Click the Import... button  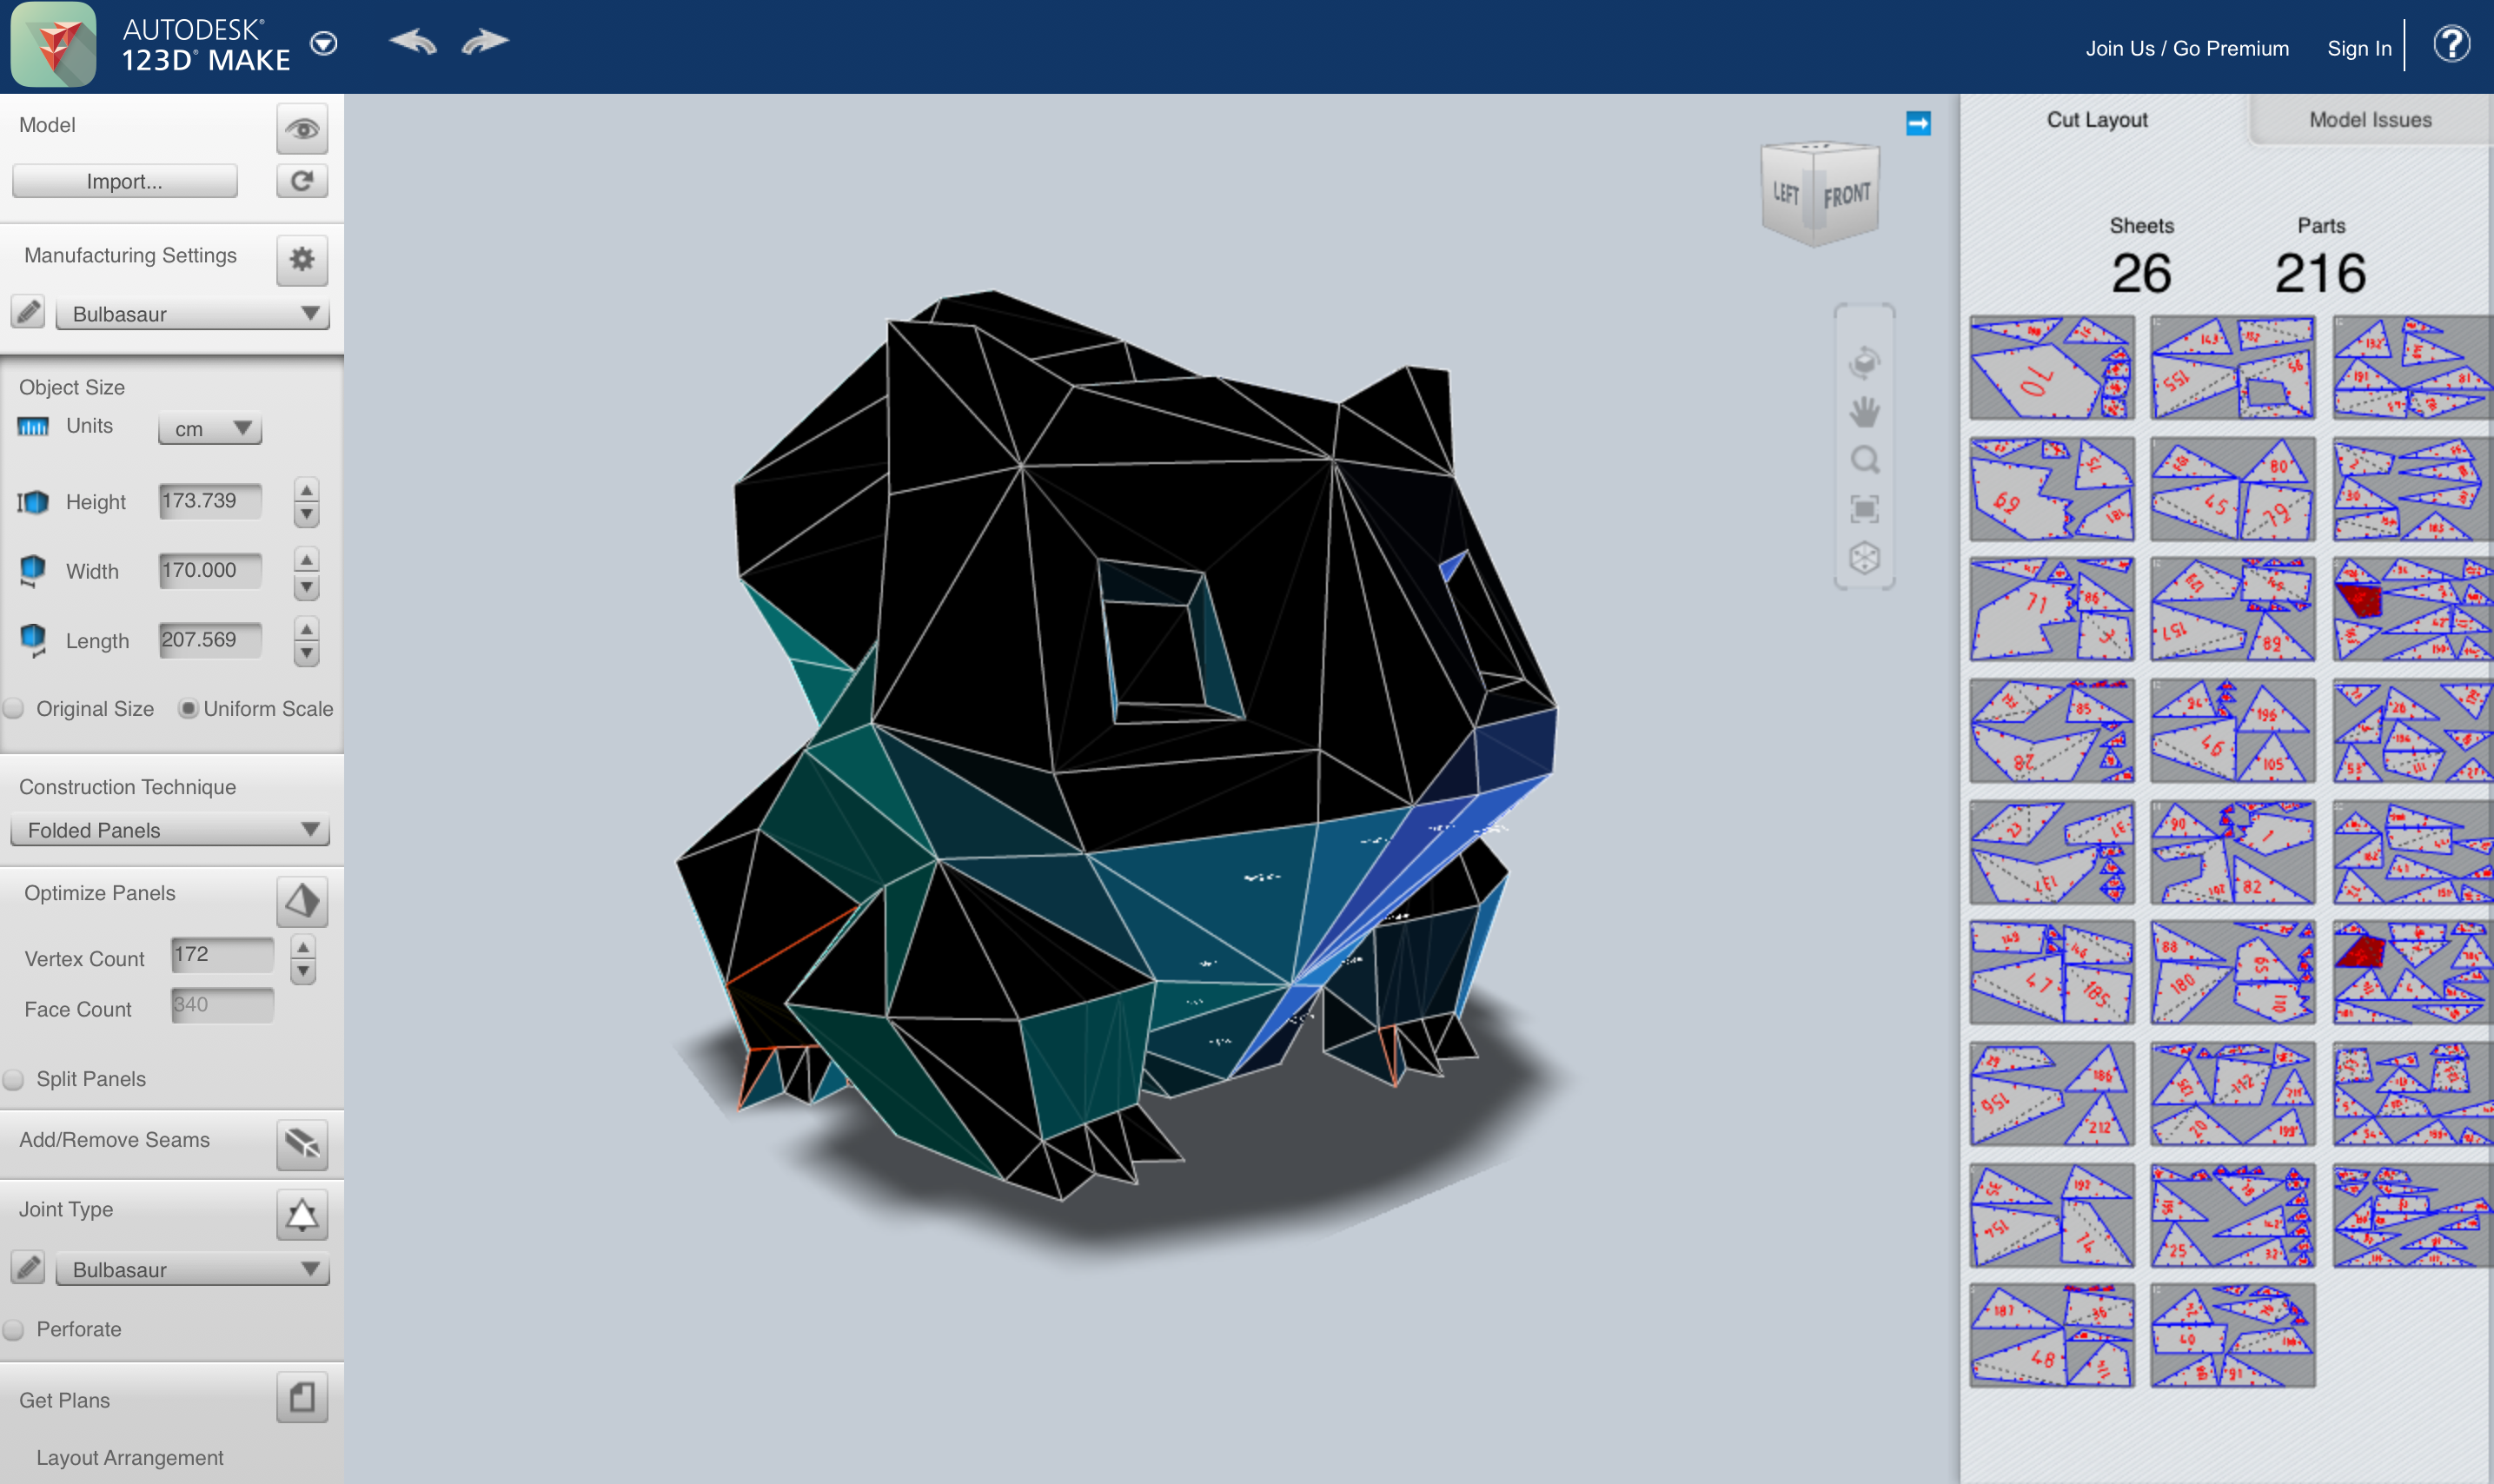[x=125, y=181]
